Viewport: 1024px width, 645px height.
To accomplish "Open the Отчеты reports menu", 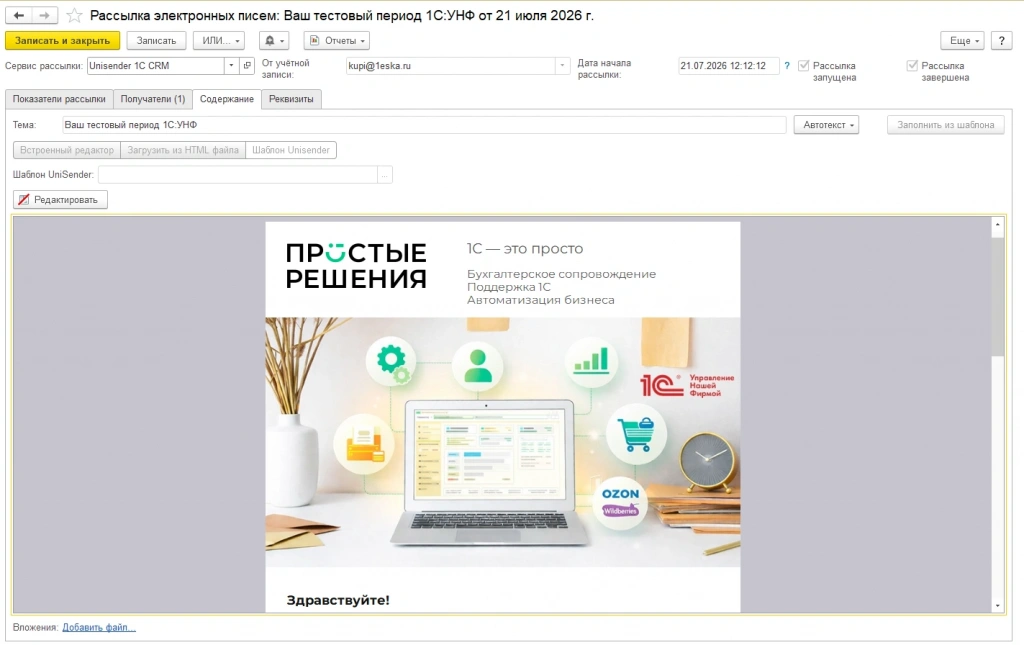I will pos(337,40).
